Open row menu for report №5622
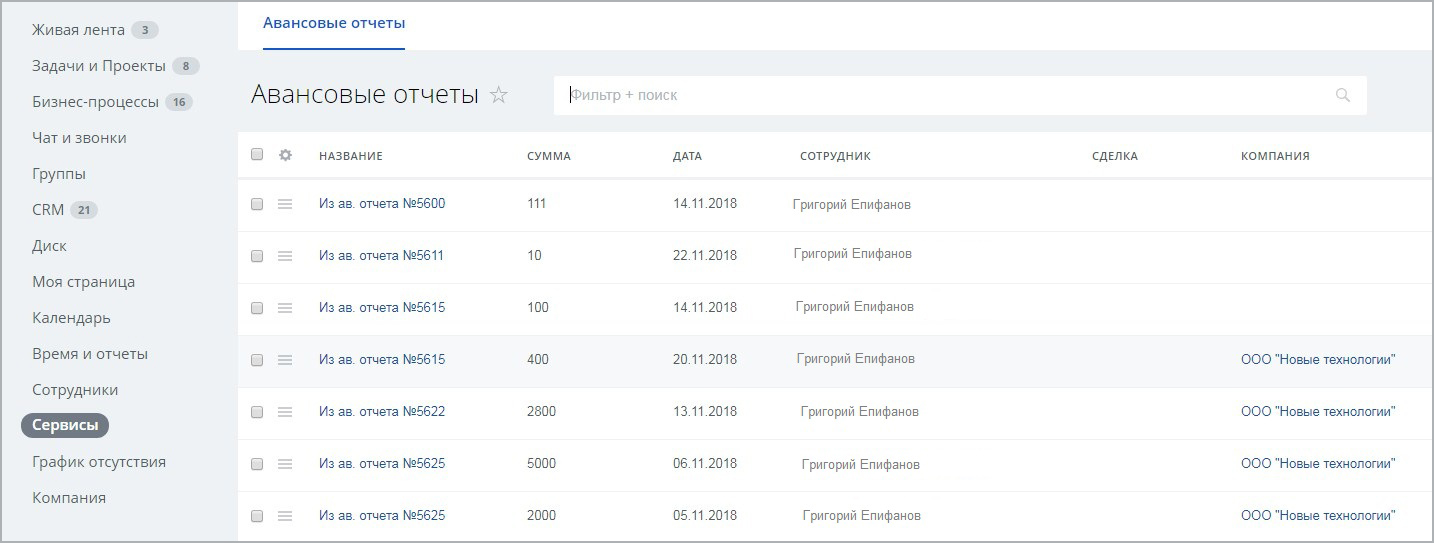This screenshot has width=1434, height=543. (x=285, y=412)
